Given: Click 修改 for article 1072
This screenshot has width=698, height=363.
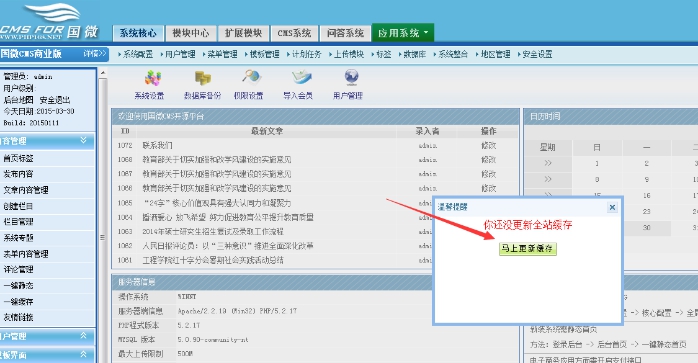Looking at the screenshot, I should [x=488, y=145].
